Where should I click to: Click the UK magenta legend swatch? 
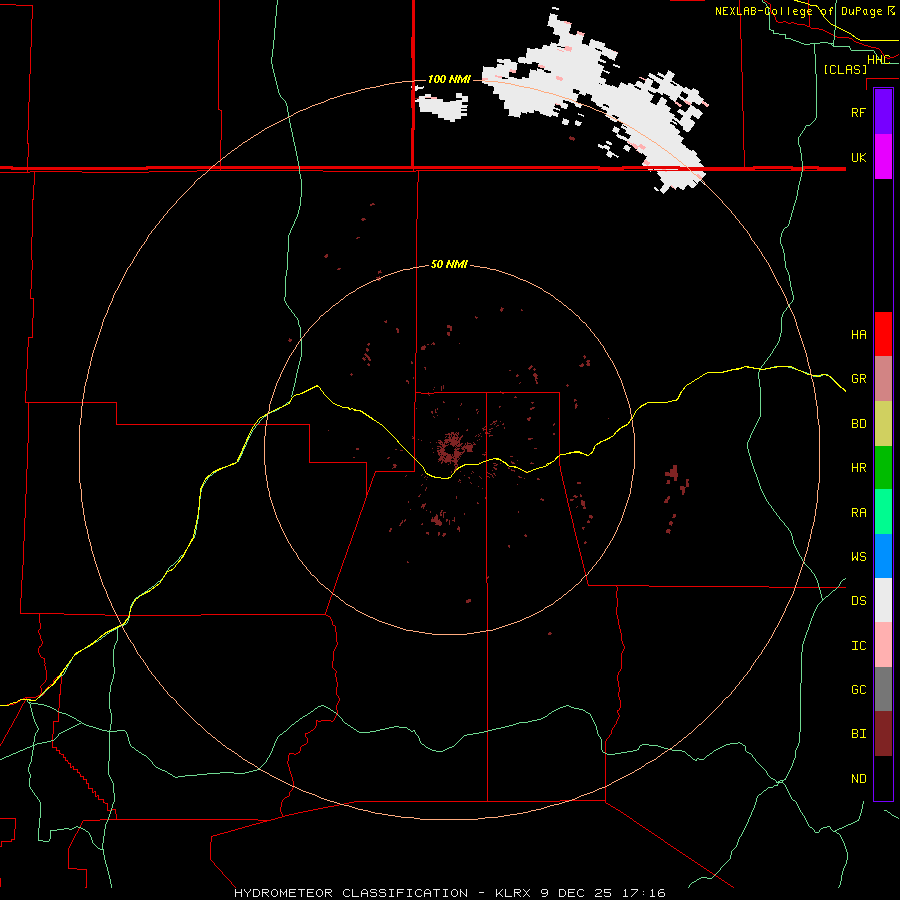point(883,157)
